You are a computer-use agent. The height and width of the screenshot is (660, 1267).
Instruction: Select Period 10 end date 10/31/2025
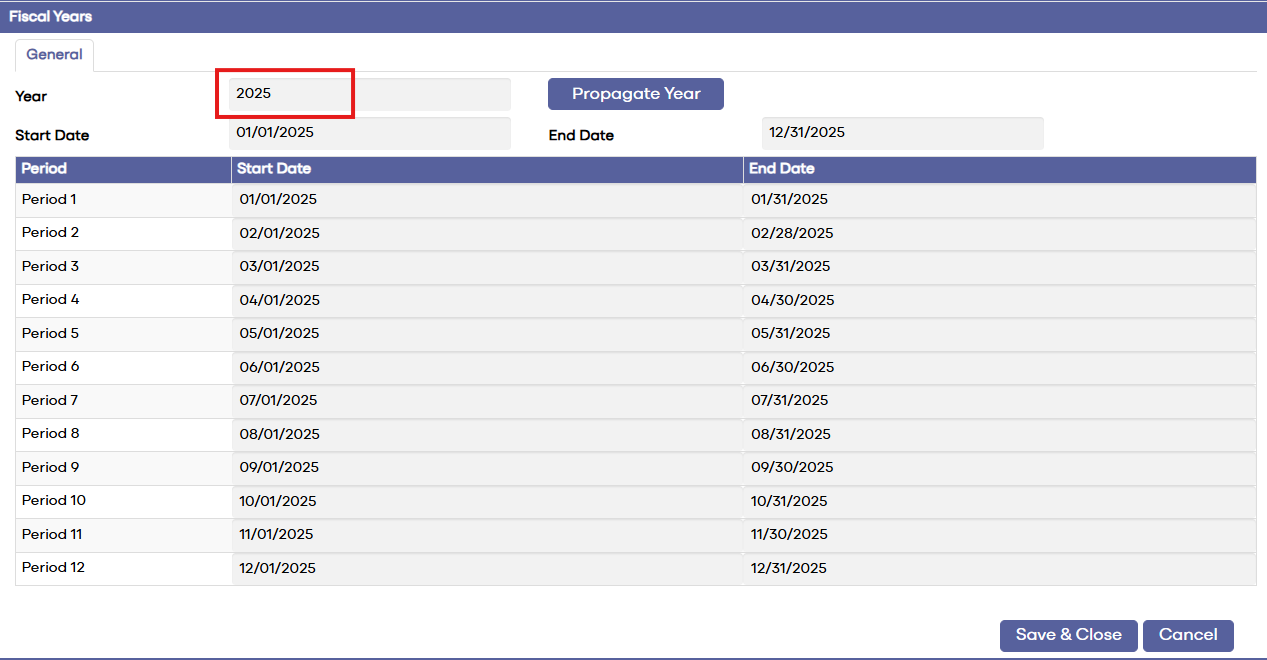(999, 501)
